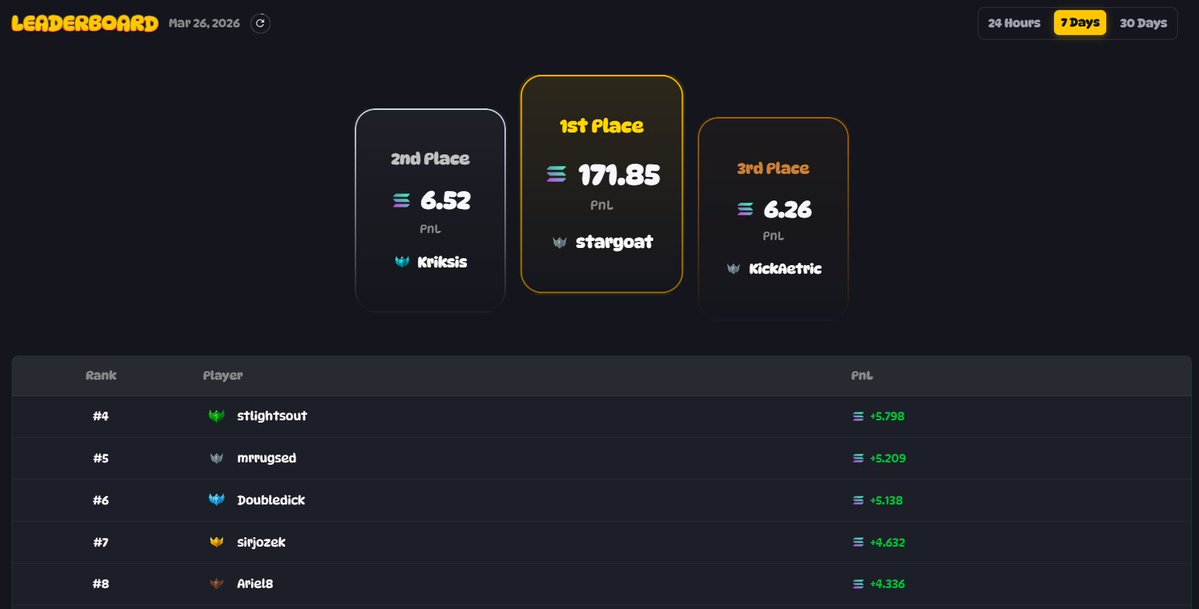Viewport: 1199px width, 609px height.
Task: Click the stargoat player name
Action: click(x=614, y=243)
